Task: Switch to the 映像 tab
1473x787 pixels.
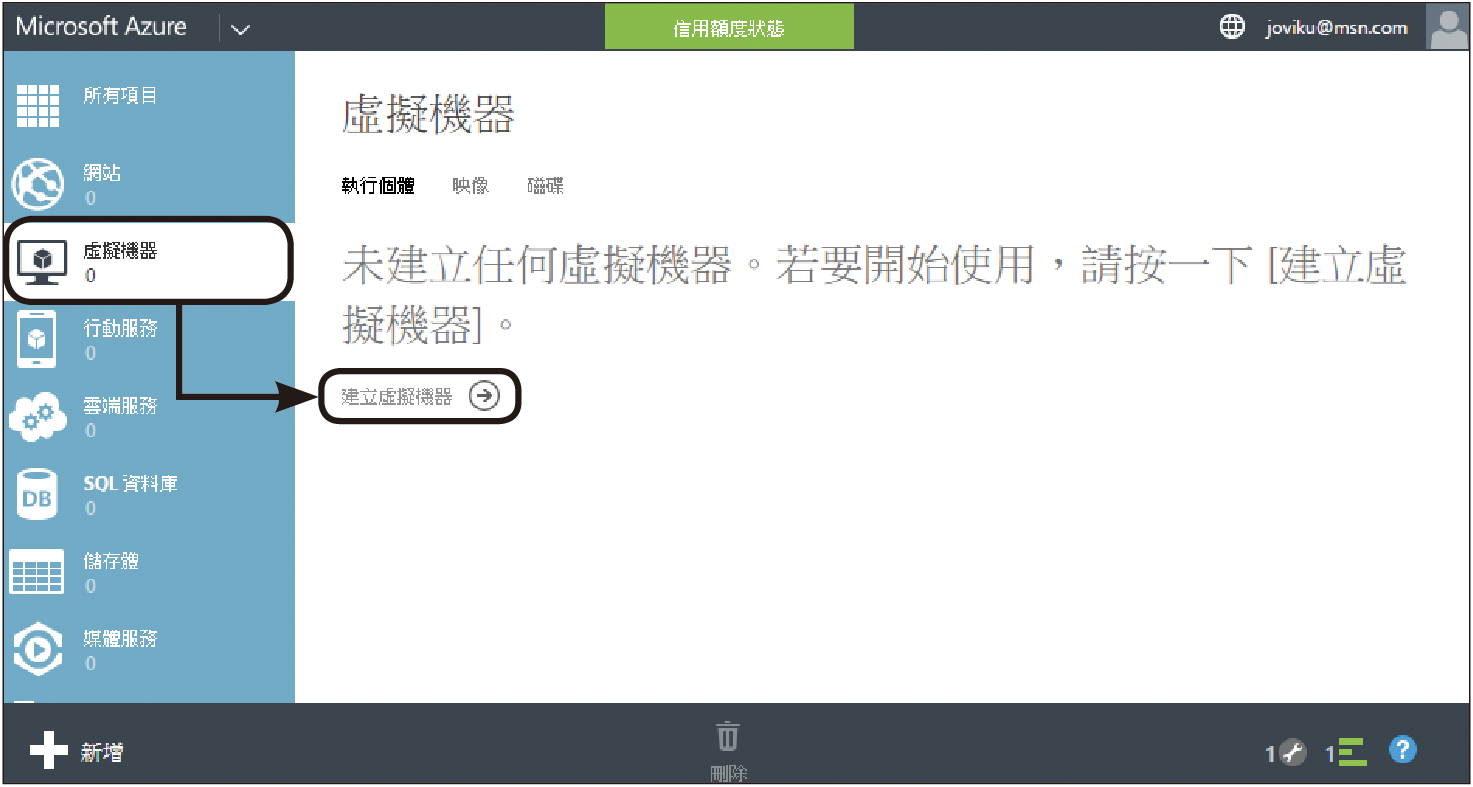Action: [470, 186]
